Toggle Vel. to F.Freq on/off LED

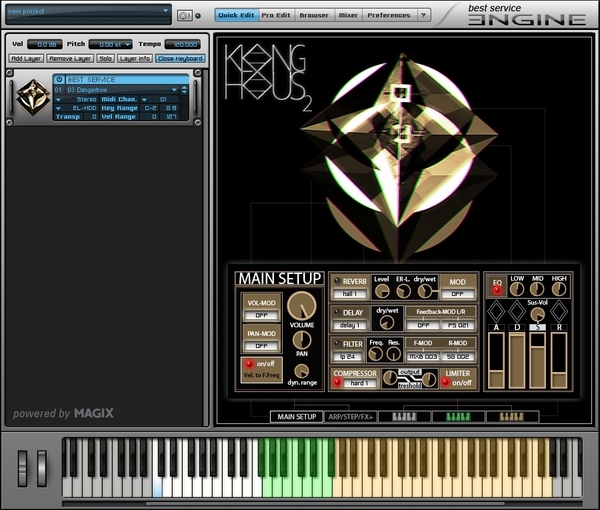247,364
